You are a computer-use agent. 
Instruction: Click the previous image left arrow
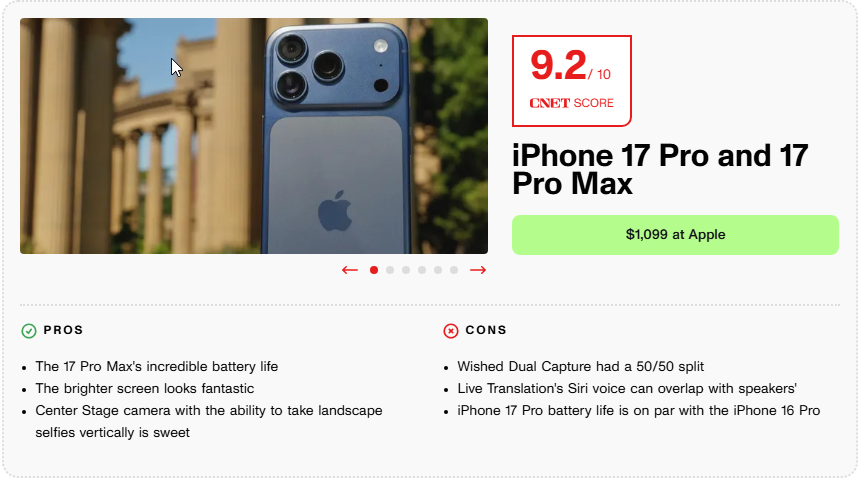(x=350, y=270)
